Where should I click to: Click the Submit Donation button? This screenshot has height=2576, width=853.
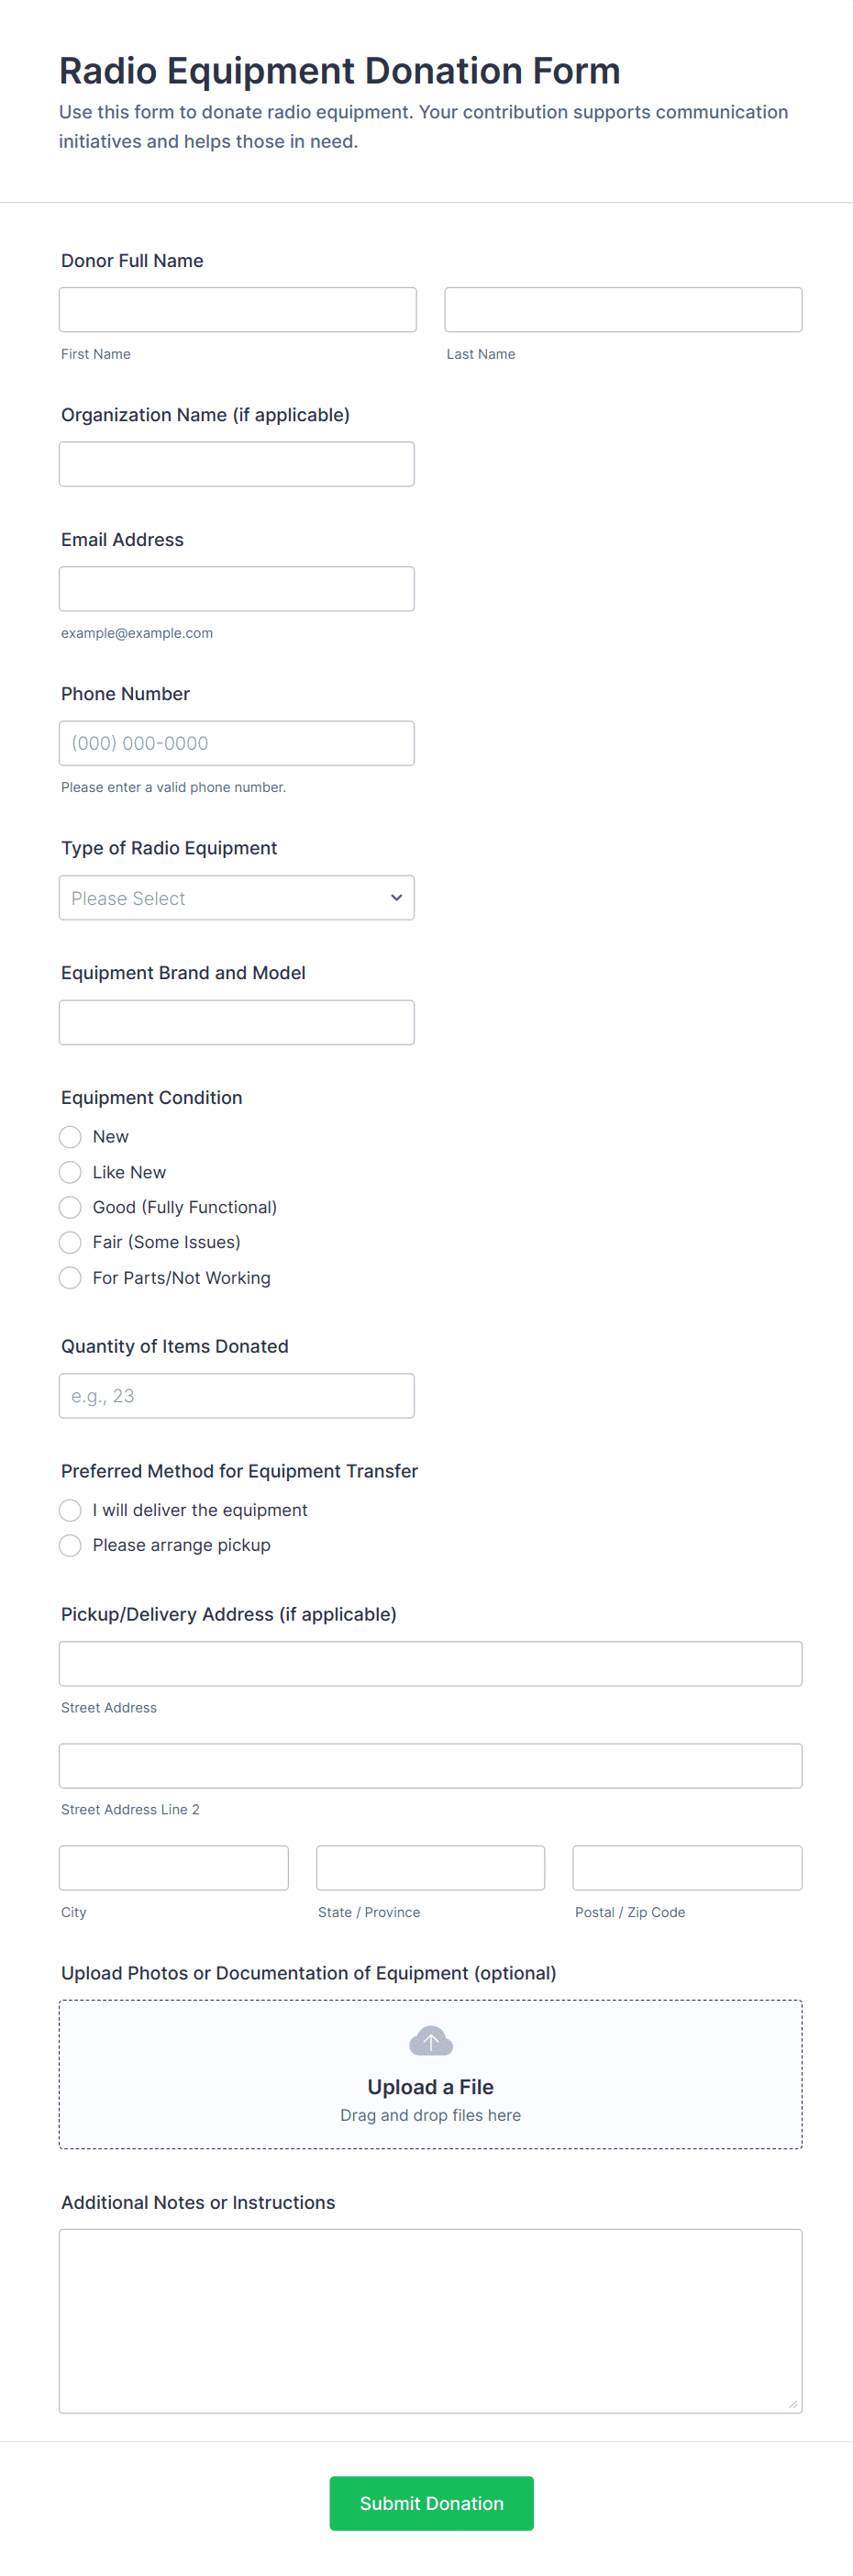point(431,2503)
